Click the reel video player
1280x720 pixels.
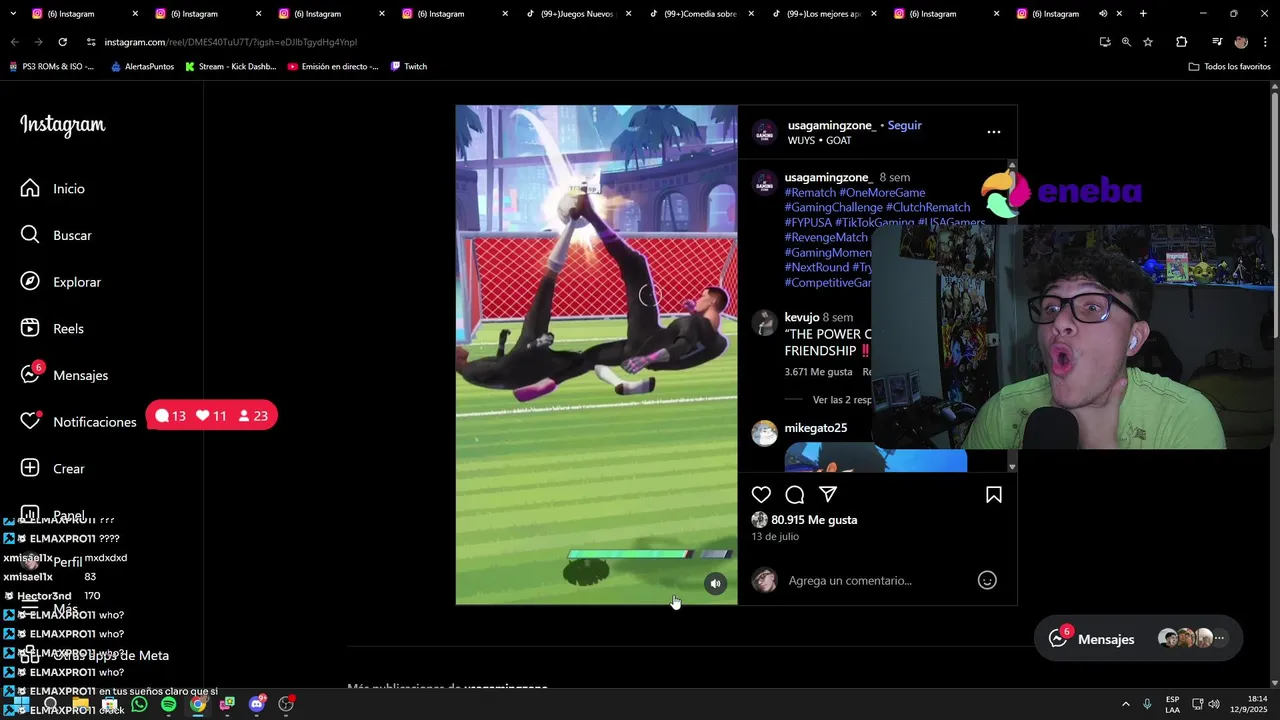(x=596, y=355)
